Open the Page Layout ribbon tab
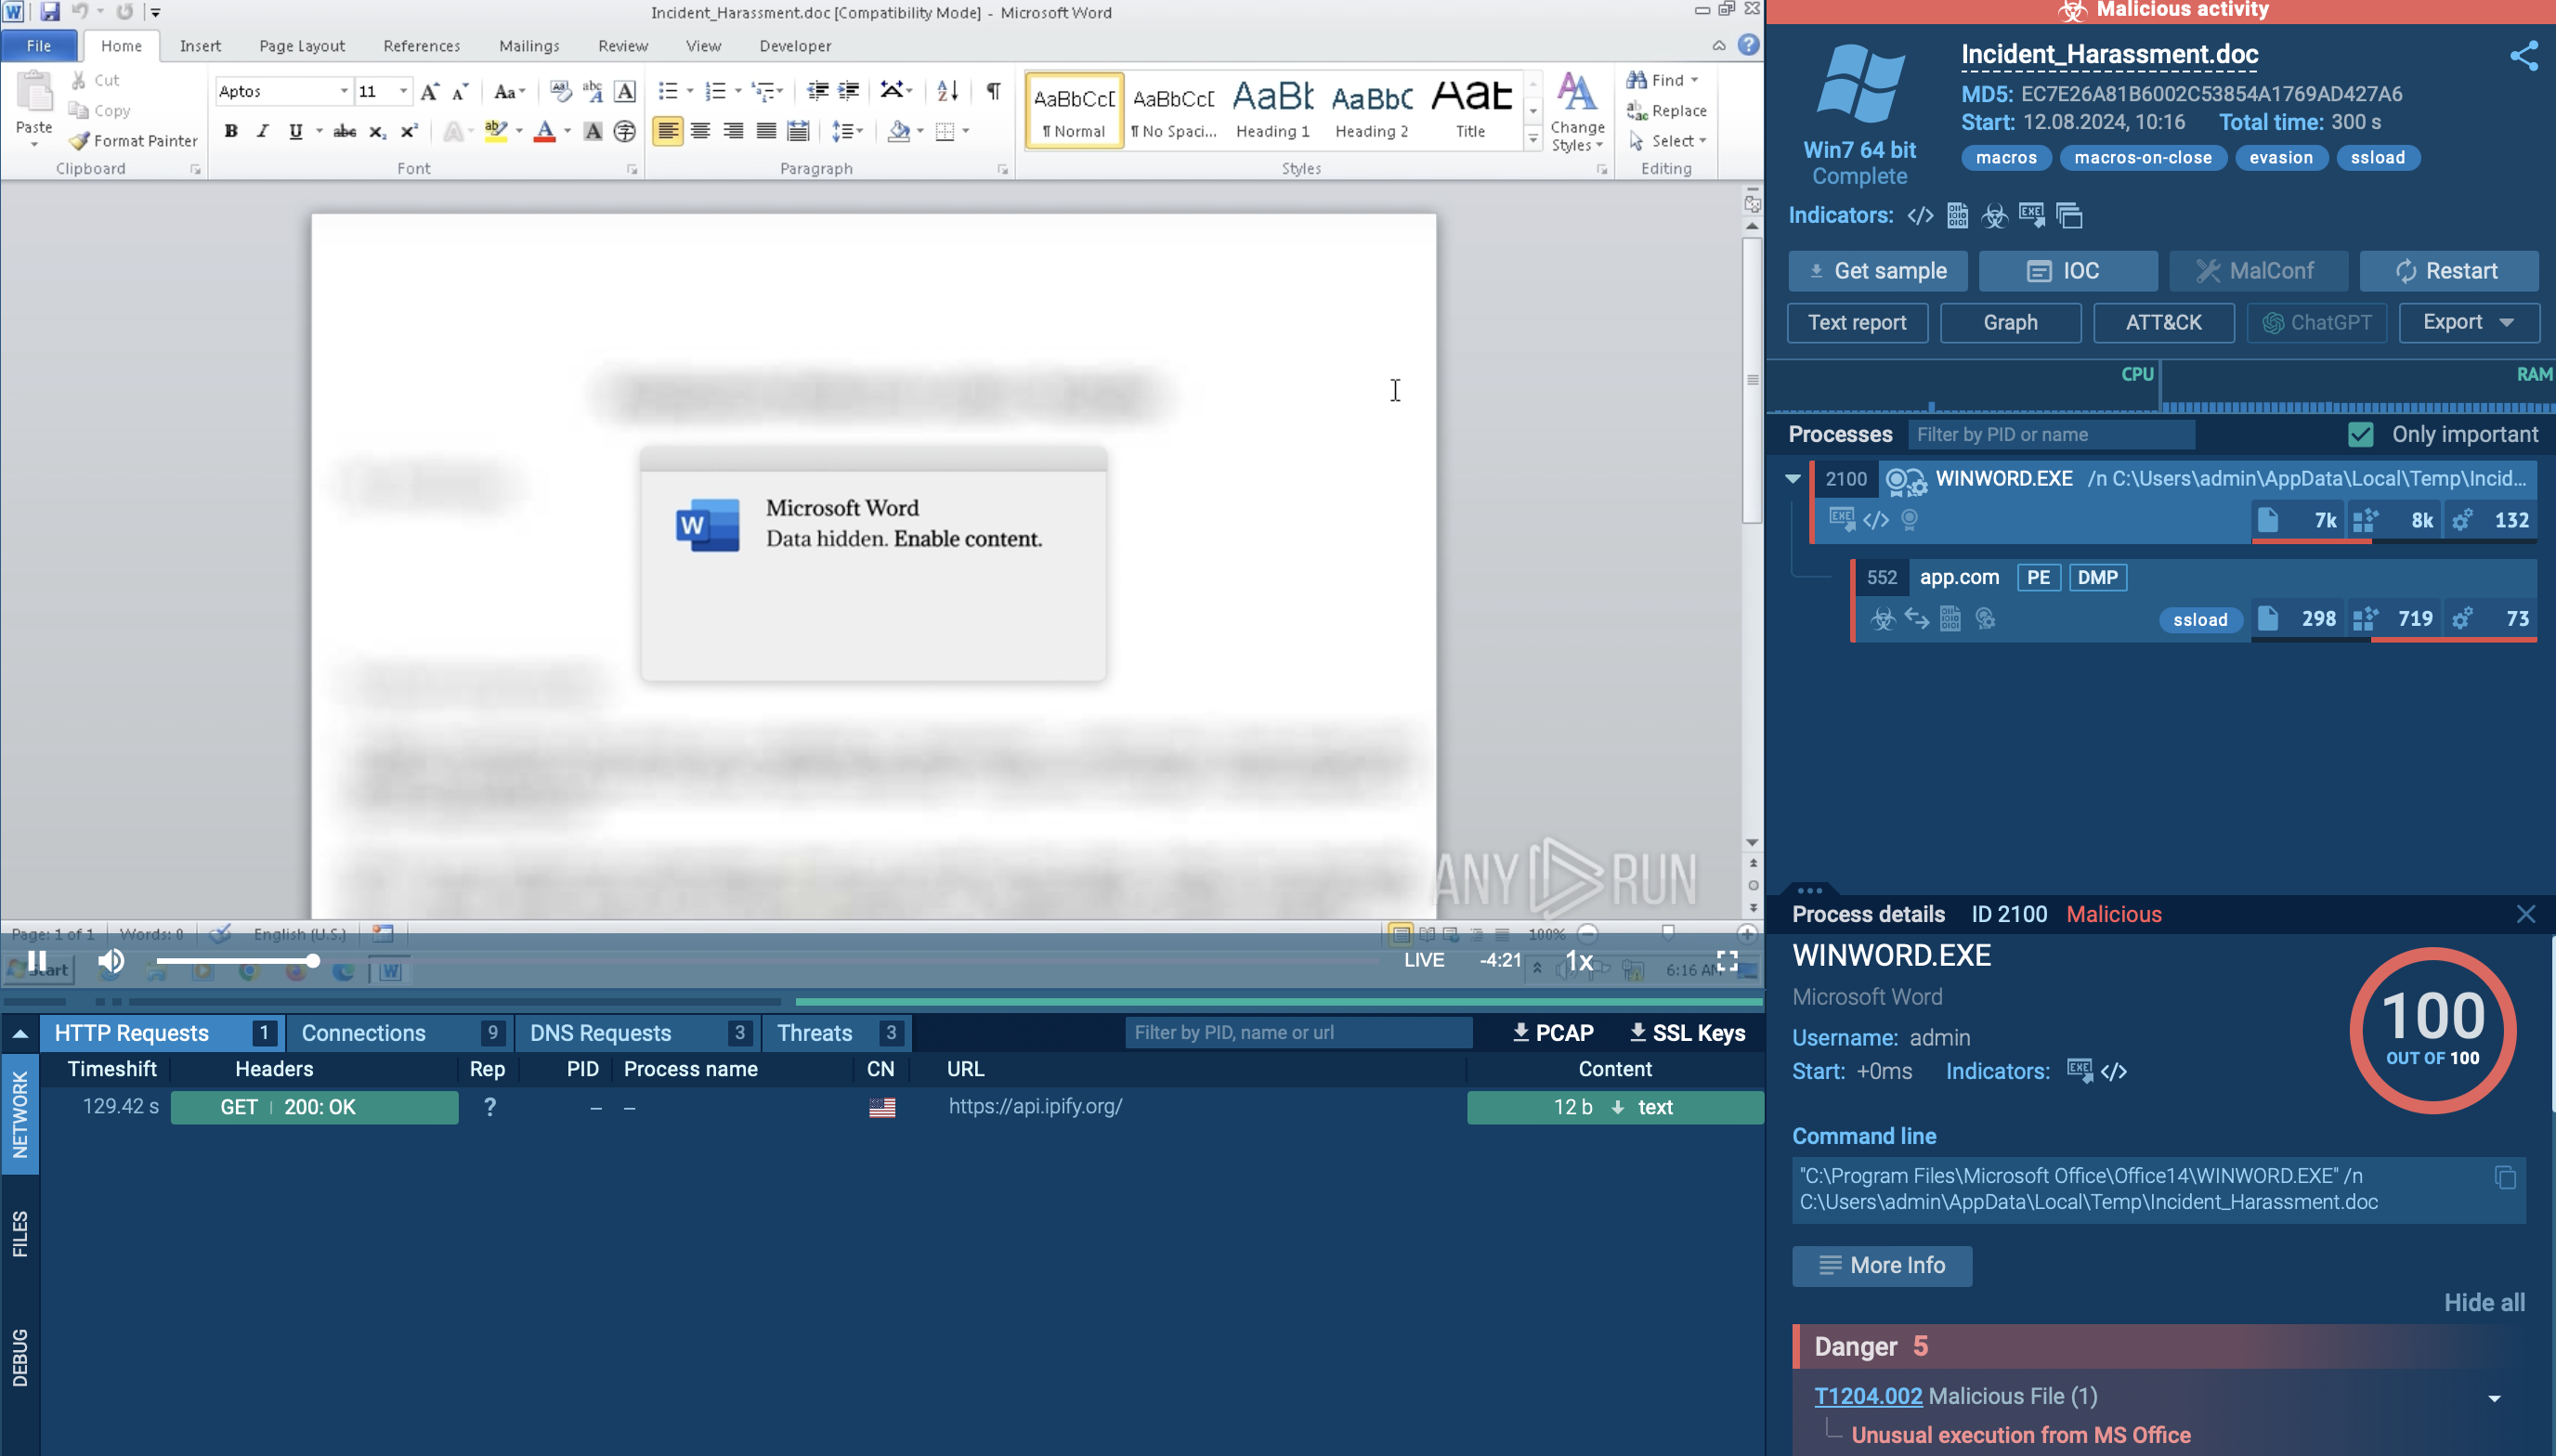The width and height of the screenshot is (2556, 1456). pos(302,46)
